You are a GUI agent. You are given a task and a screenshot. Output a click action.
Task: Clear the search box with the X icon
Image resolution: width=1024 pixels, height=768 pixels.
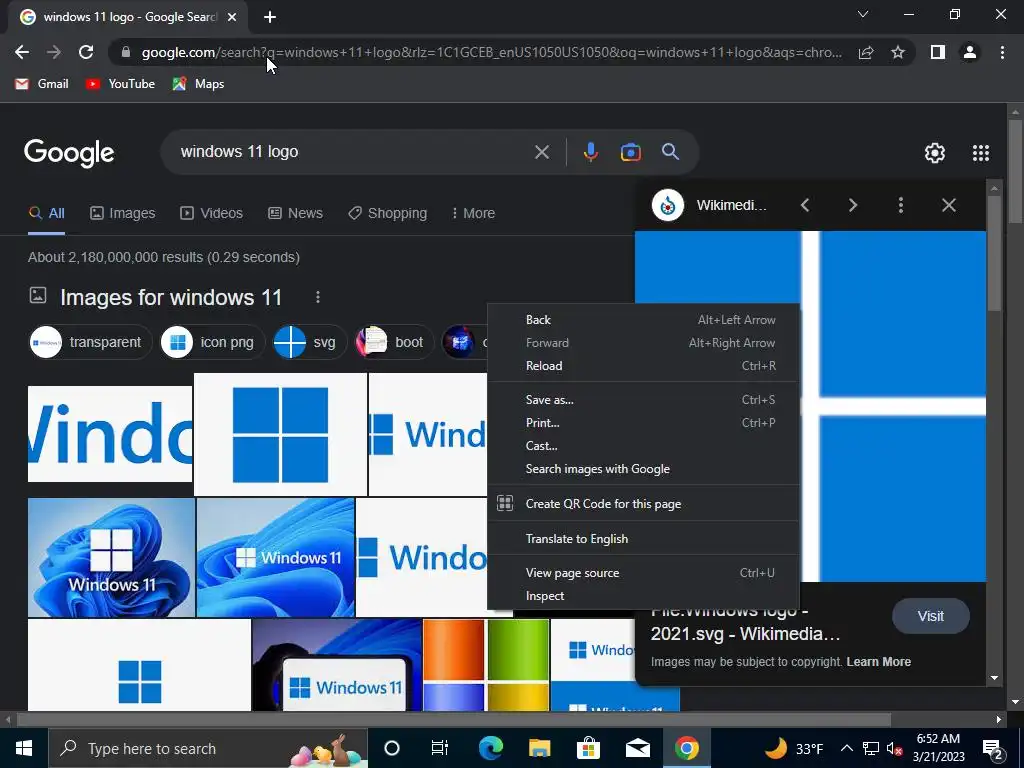pyautogui.click(x=541, y=152)
